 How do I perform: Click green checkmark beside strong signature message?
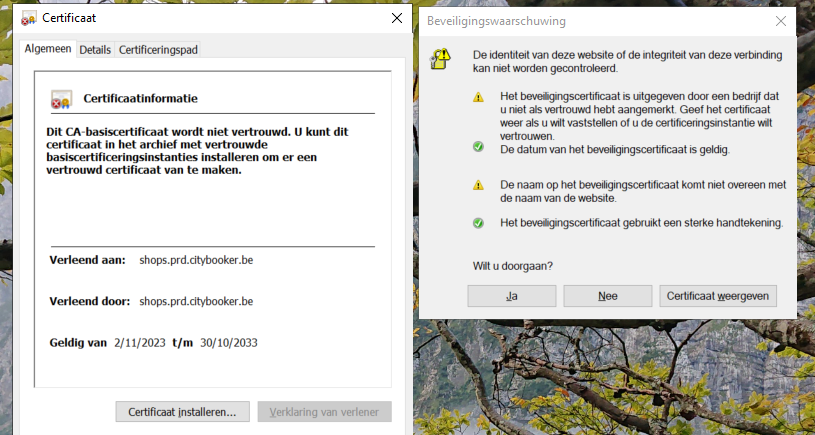[478, 222]
